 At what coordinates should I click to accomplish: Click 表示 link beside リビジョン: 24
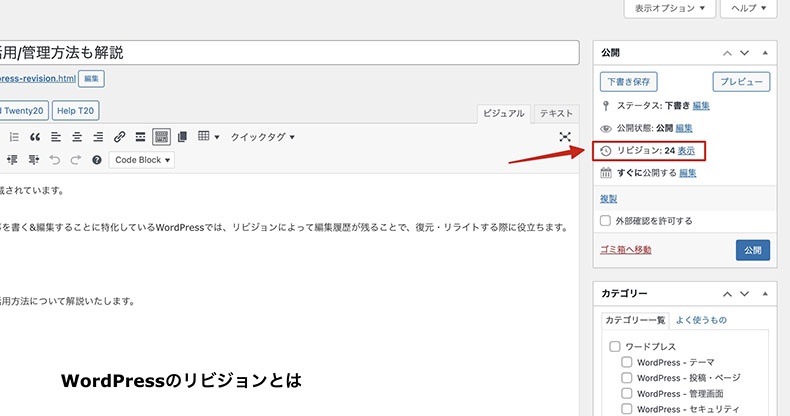pyautogui.click(x=686, y=151)
